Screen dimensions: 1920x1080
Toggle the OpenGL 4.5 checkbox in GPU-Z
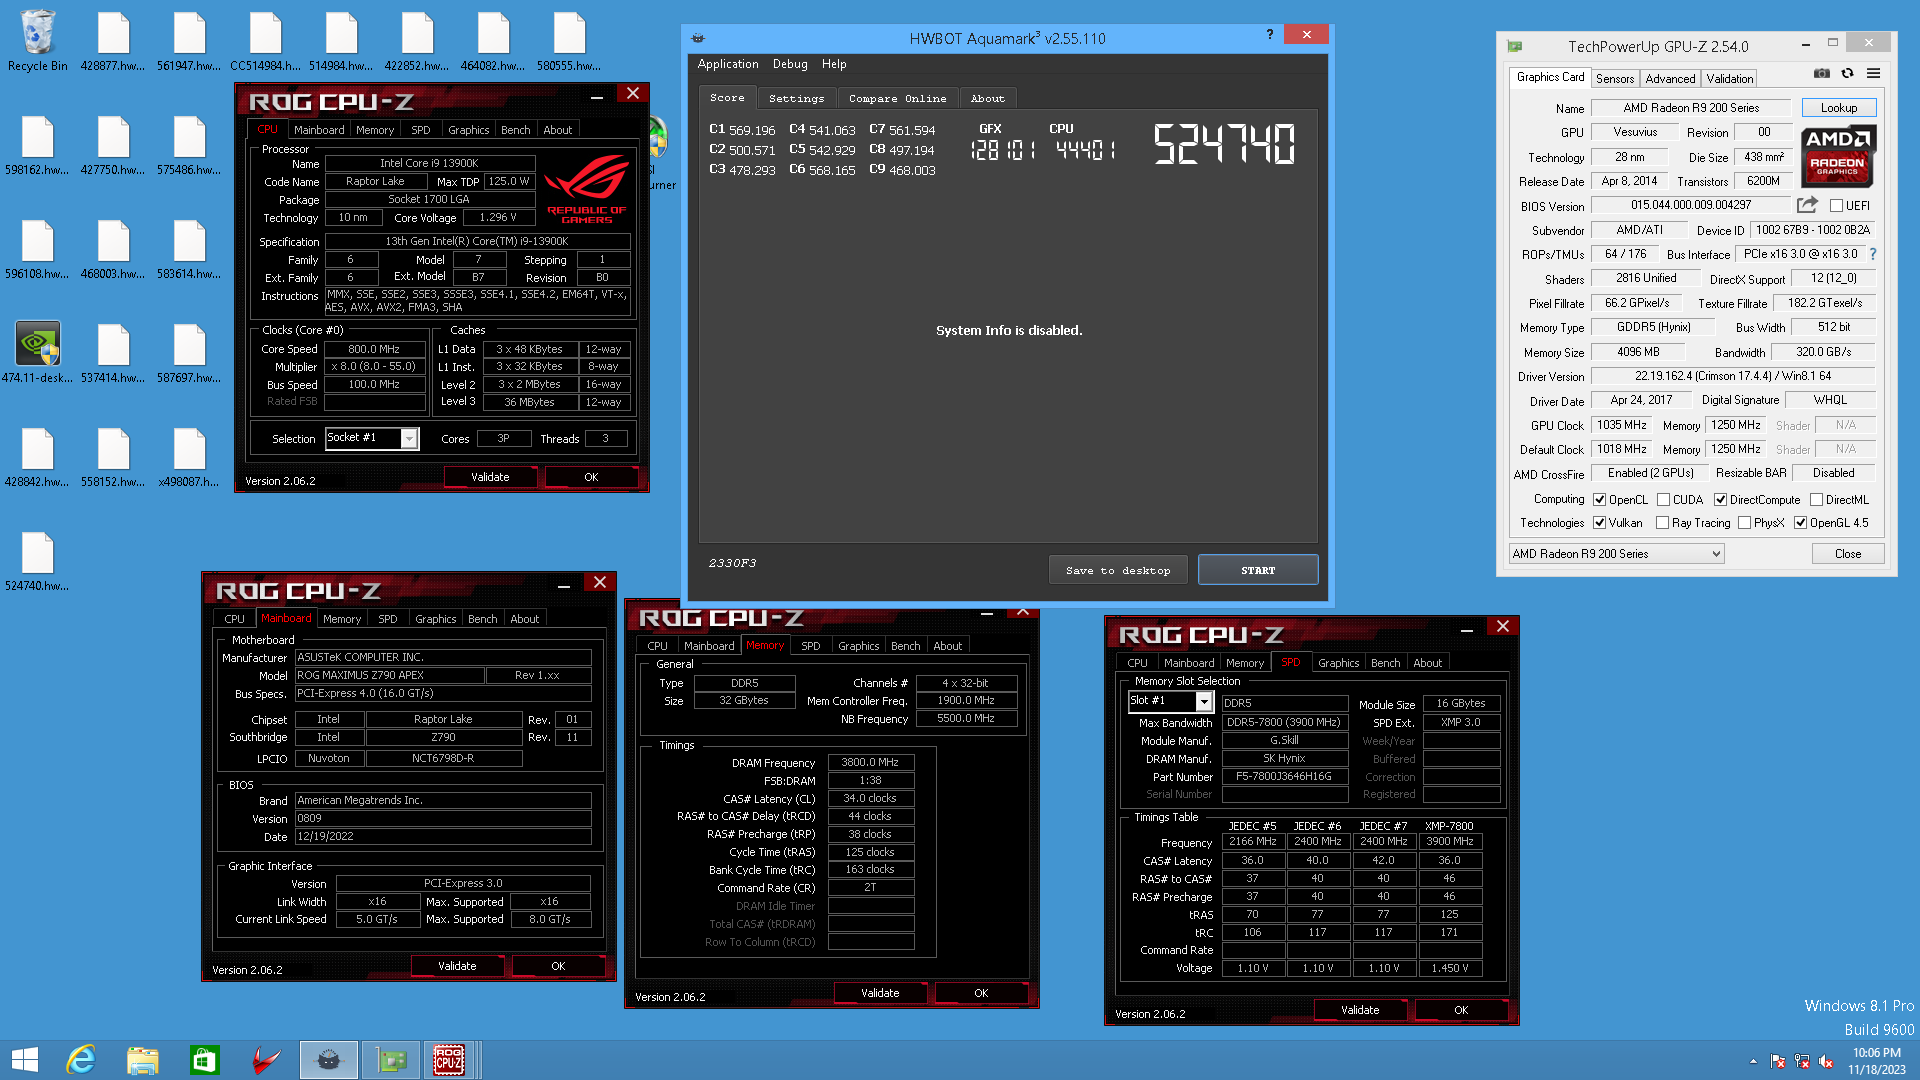pyautogui.click(x=1800, y=523)
